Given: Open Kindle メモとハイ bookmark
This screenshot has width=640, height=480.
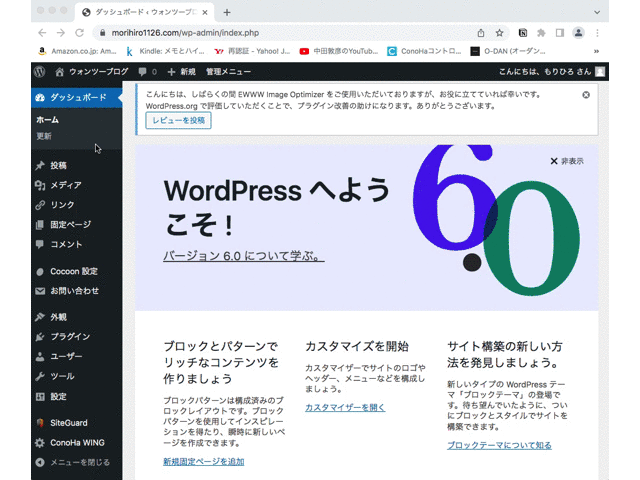Looking at the screenshot, I should pyautogui.click(x=165, y=51).
